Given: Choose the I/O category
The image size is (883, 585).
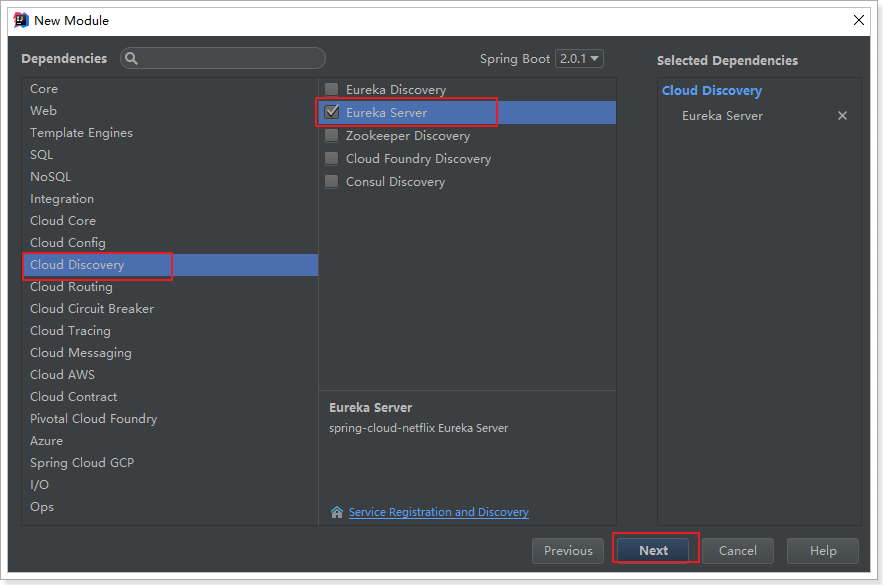Looking at the screenshot, I should tap(170, 484).
